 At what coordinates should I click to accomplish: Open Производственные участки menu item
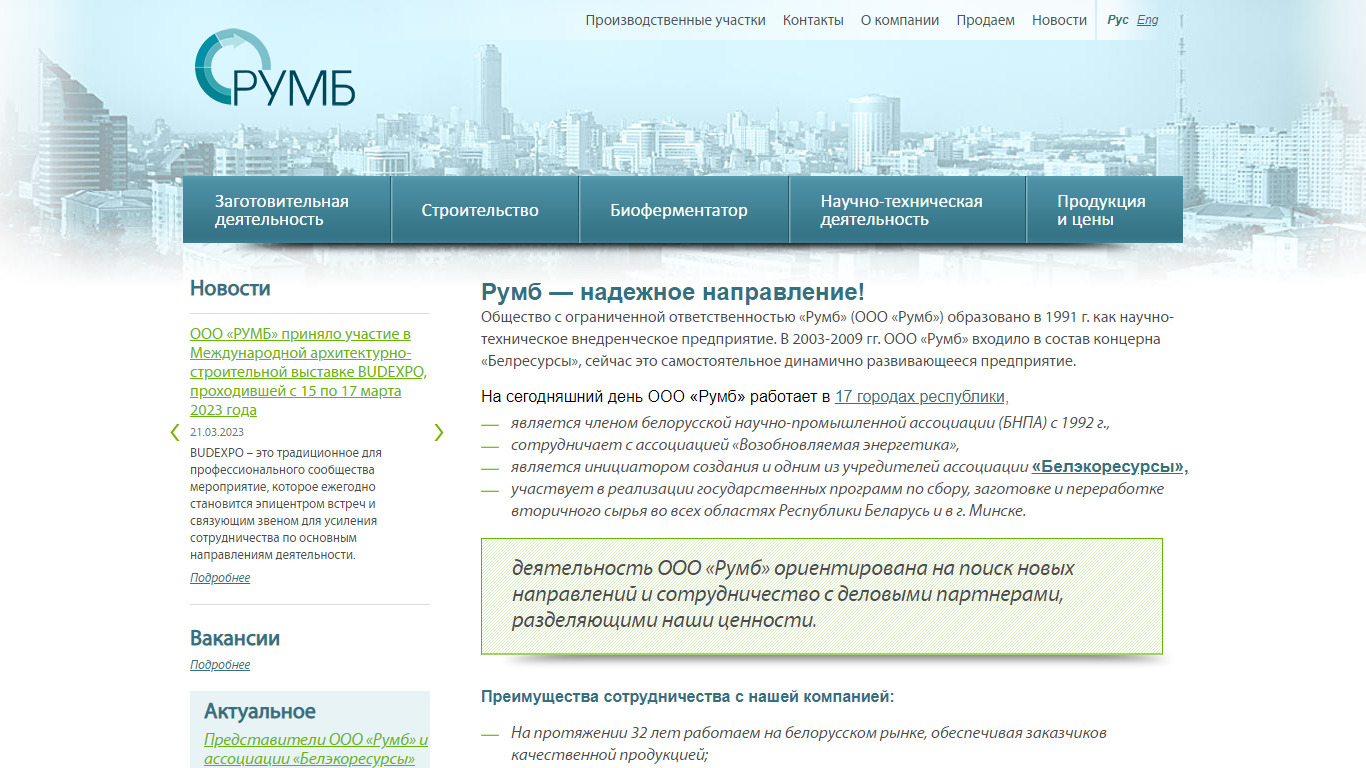click(675, 20)
